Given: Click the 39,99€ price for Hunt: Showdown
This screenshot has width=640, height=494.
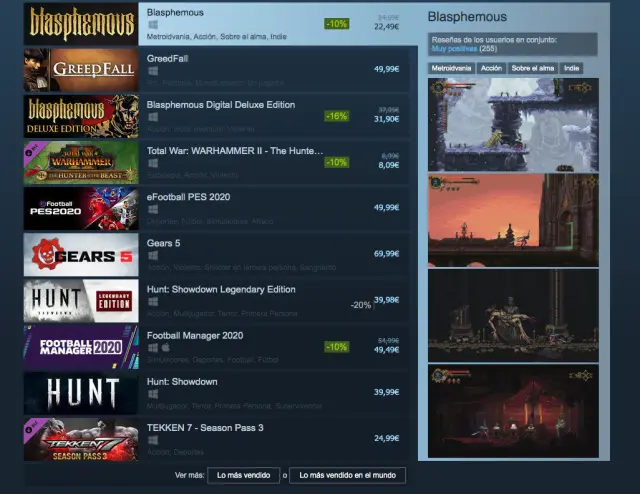Looking at the screenshot, I should click(x=387, y=392).
